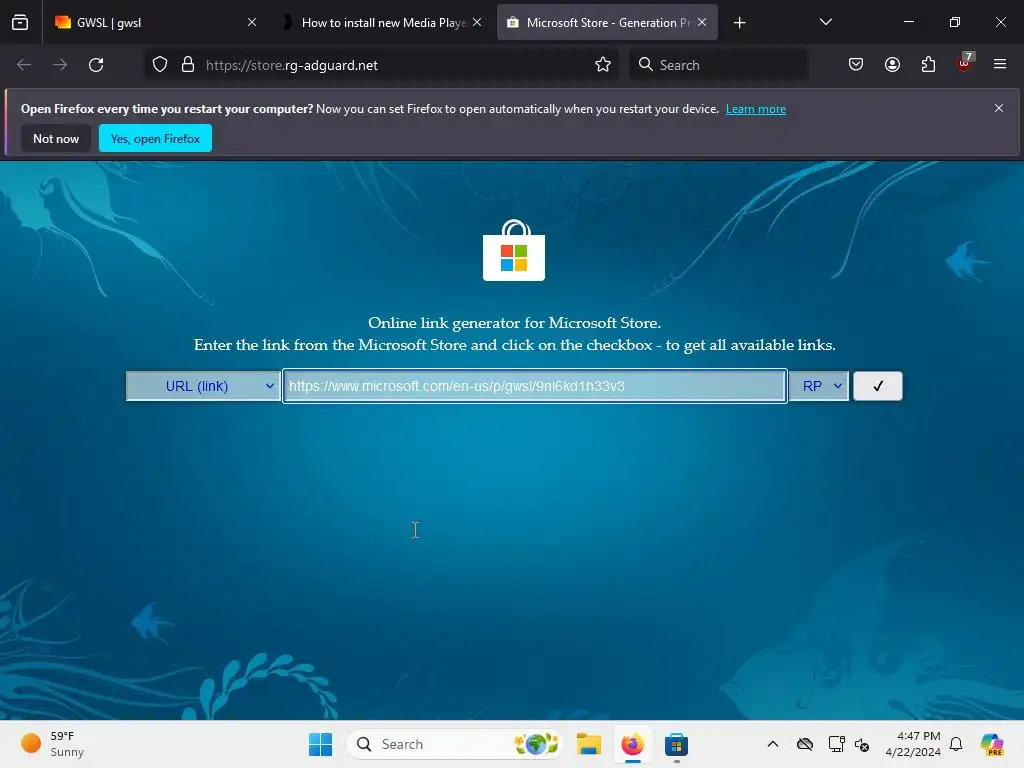Close the Microsoft Store Generation tab
The image size is (1024, 768).
pyautogui.click(x=702, y=22)
